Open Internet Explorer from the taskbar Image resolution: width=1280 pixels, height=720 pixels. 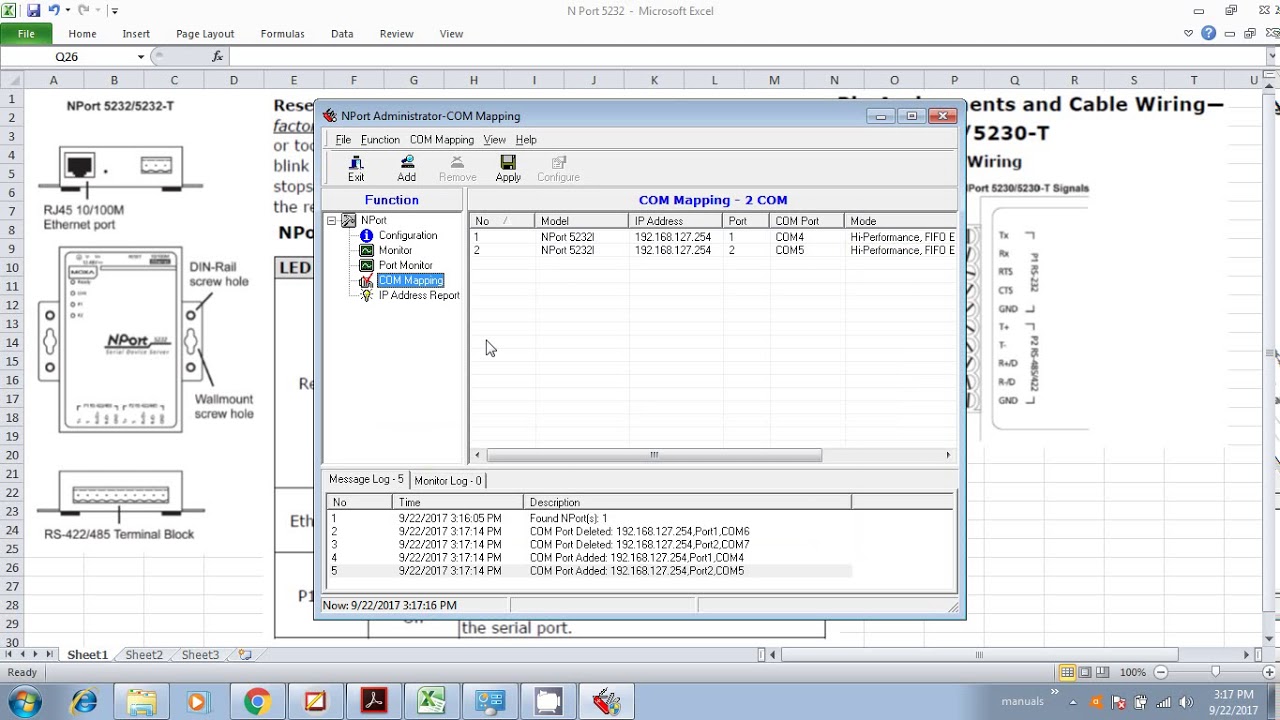(x=84, y=702)
